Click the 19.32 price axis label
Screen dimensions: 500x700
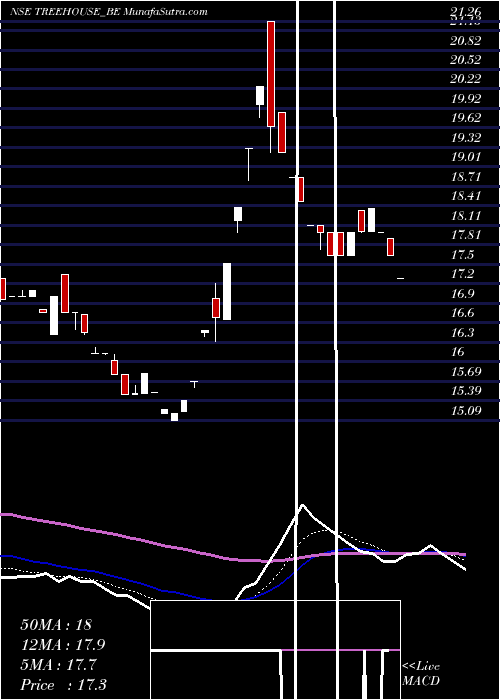click(x=466, y=138)
